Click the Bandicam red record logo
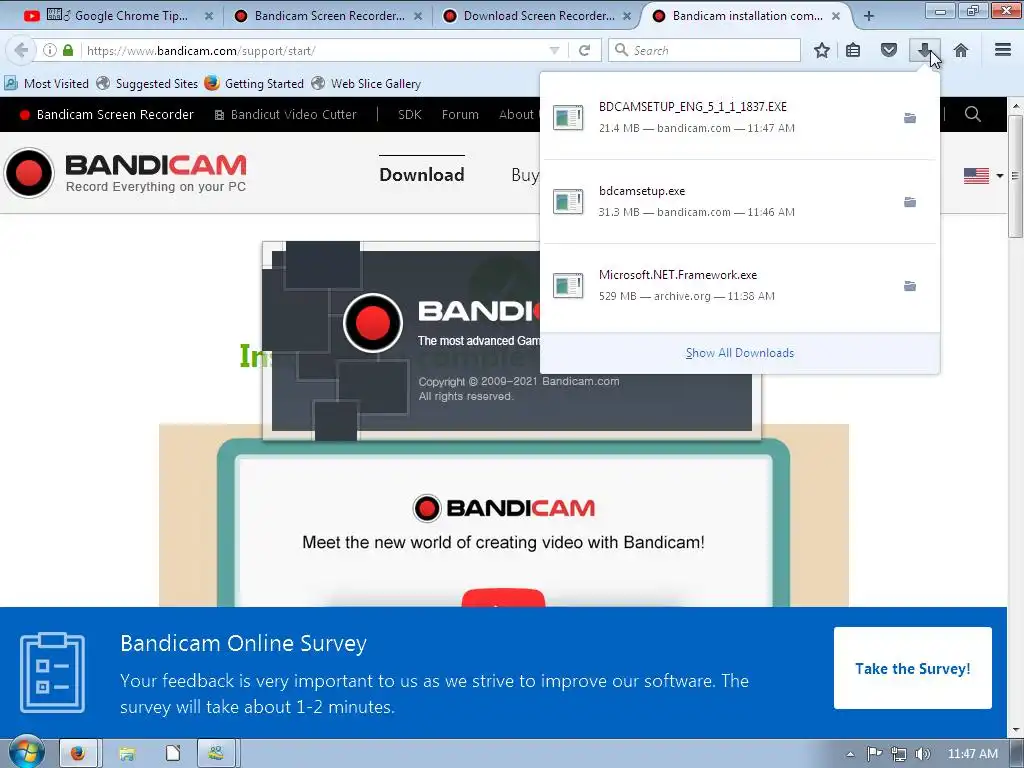The height and width of the screenshot is (768, 1024). tap(29, 173)
